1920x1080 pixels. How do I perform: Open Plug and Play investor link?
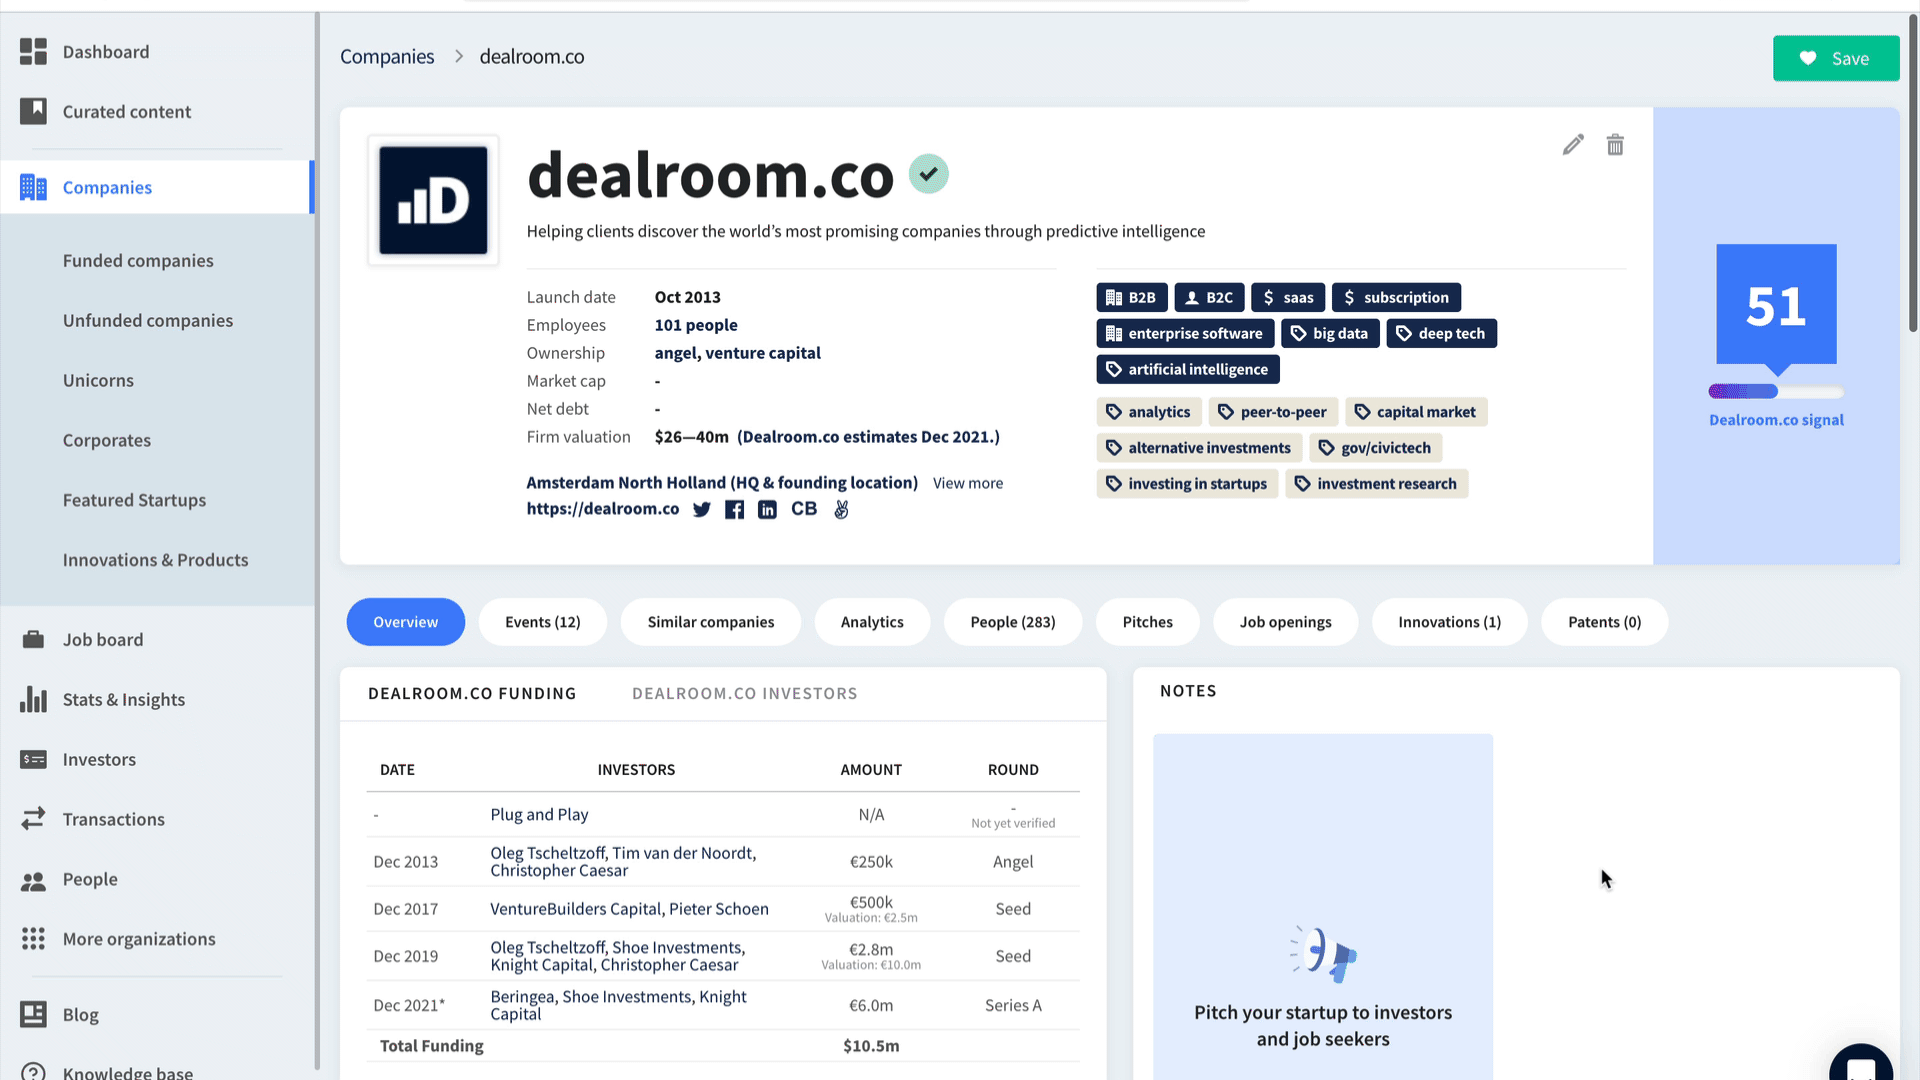(x=539, y=814)
